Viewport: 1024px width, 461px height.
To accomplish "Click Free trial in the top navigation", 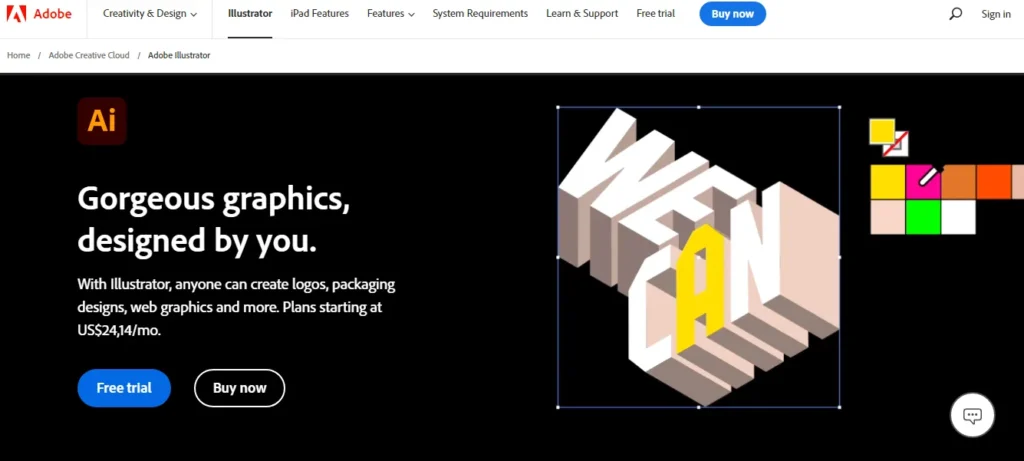I will tap(656, 14).
